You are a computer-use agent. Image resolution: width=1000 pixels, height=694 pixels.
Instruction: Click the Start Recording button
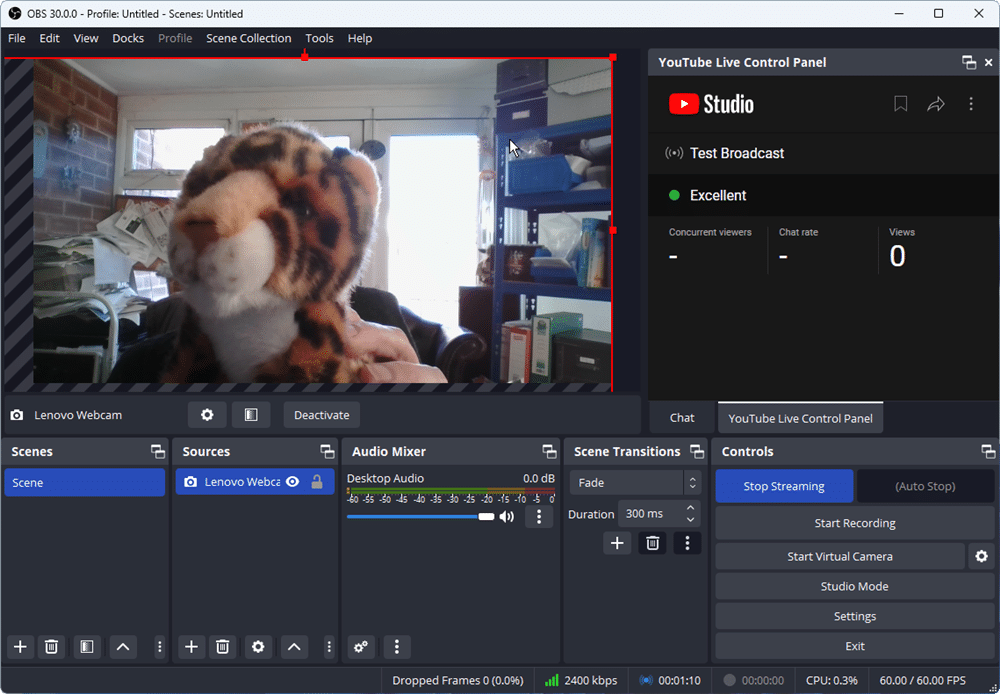[855, 523]
